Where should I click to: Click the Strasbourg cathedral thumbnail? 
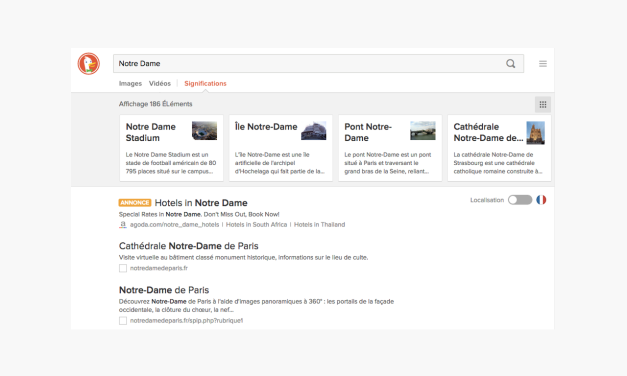(535, 133)
